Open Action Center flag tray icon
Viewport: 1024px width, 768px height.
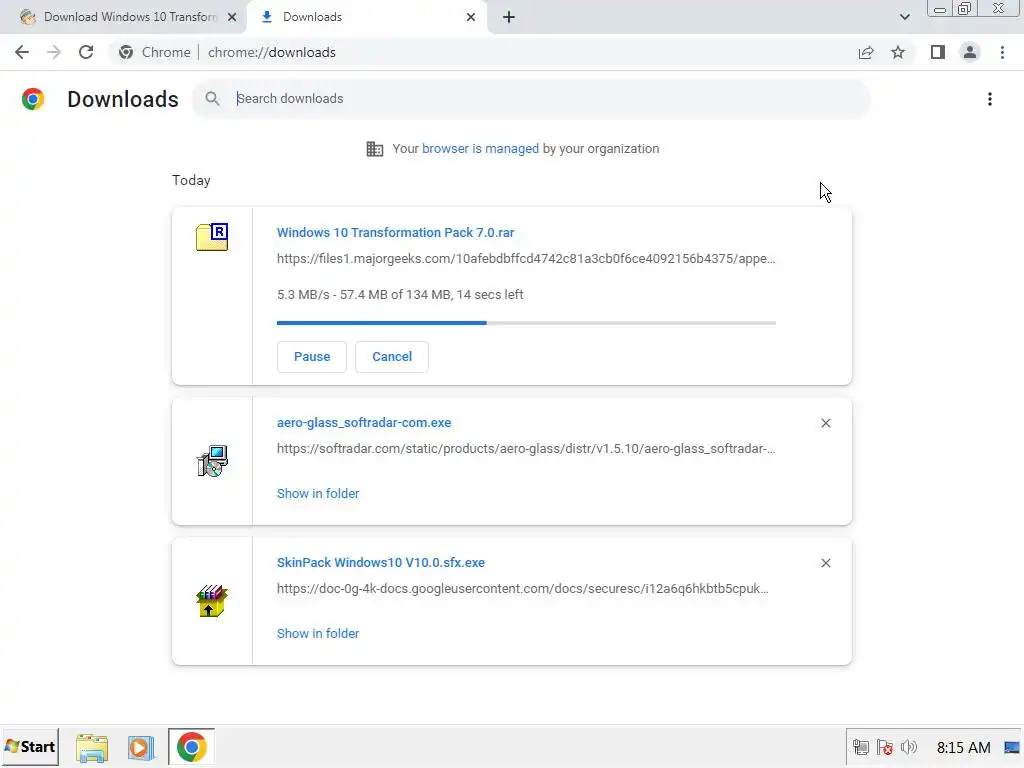coord(885,747)
